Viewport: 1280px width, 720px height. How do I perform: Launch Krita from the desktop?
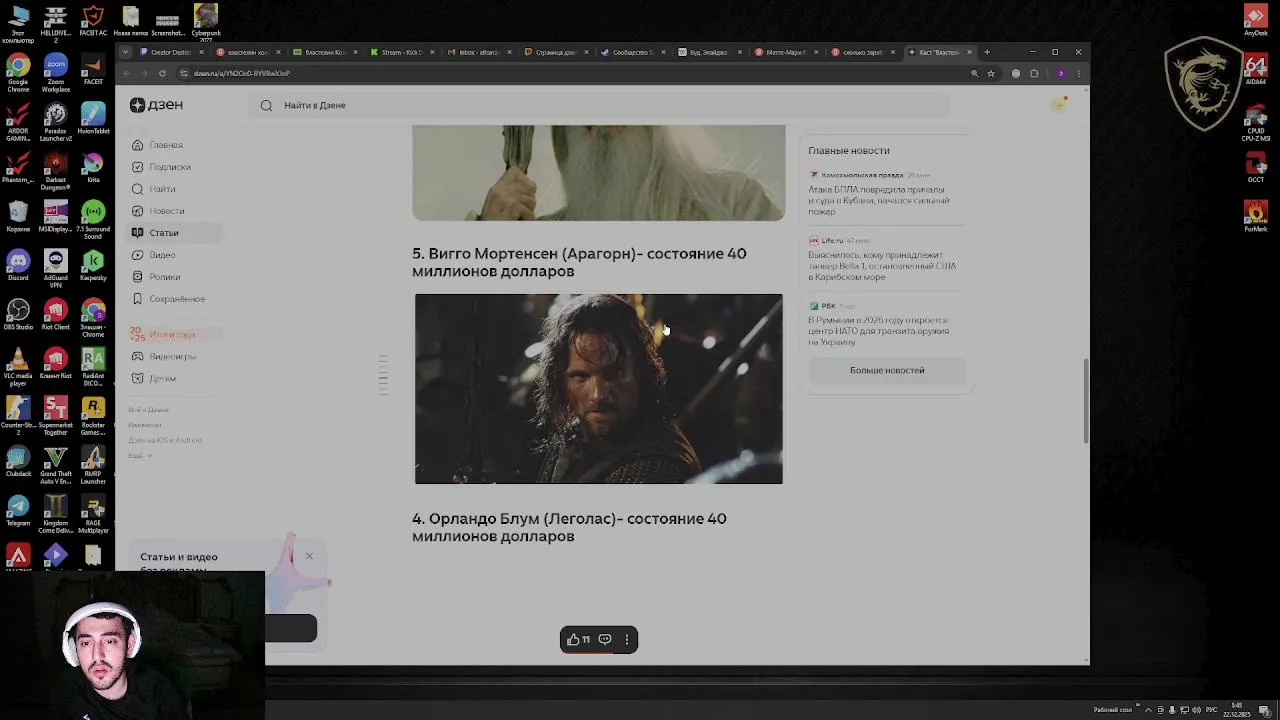[93, 167]
